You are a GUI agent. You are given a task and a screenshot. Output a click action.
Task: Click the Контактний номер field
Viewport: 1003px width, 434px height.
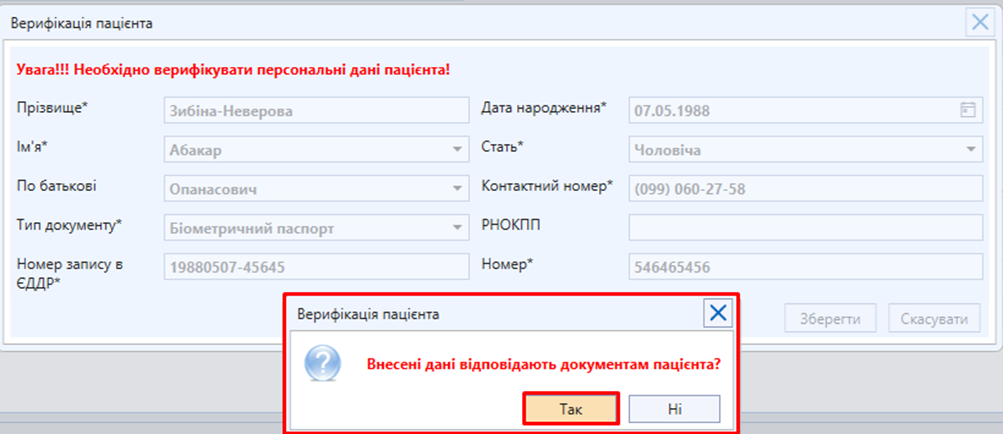pos(805,188)
